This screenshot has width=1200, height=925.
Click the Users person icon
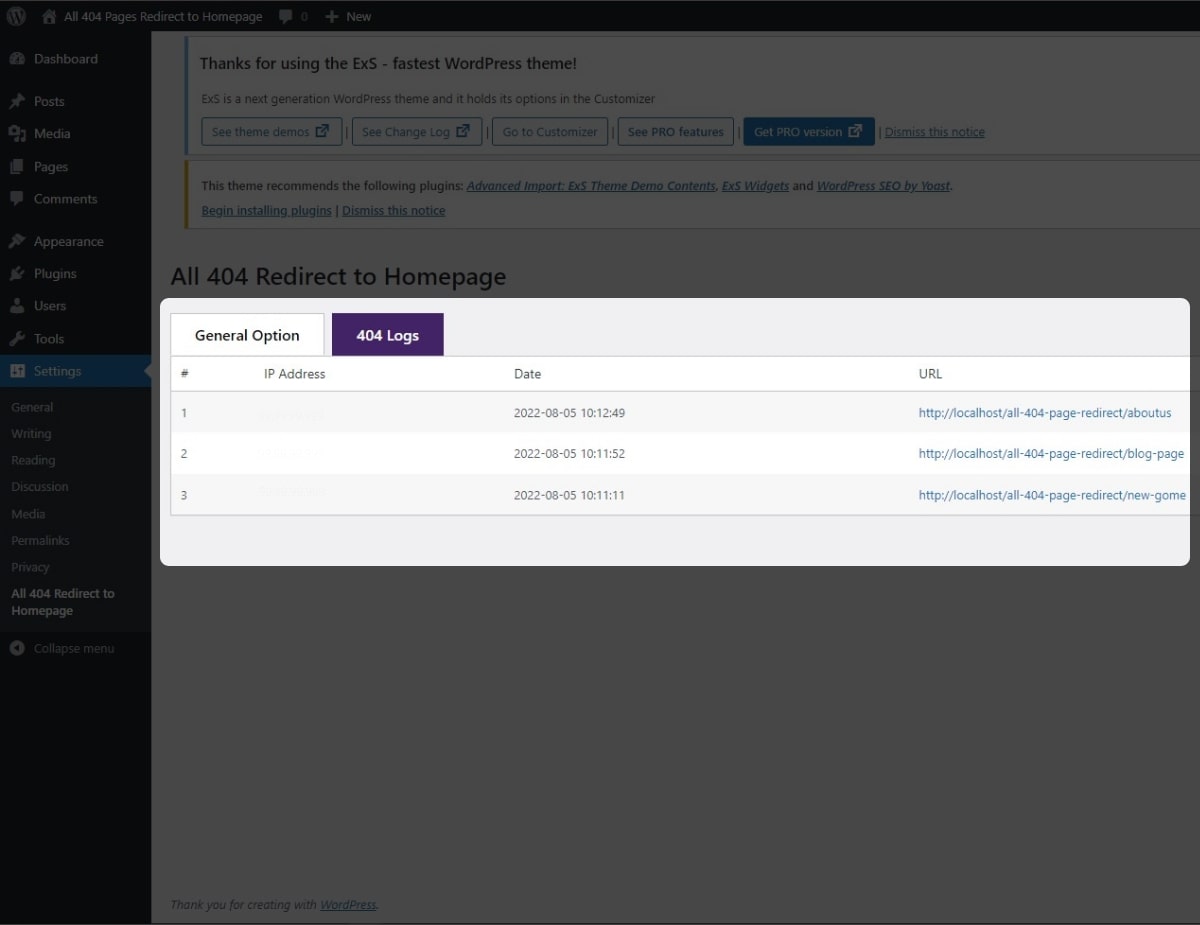coord(17,306)
